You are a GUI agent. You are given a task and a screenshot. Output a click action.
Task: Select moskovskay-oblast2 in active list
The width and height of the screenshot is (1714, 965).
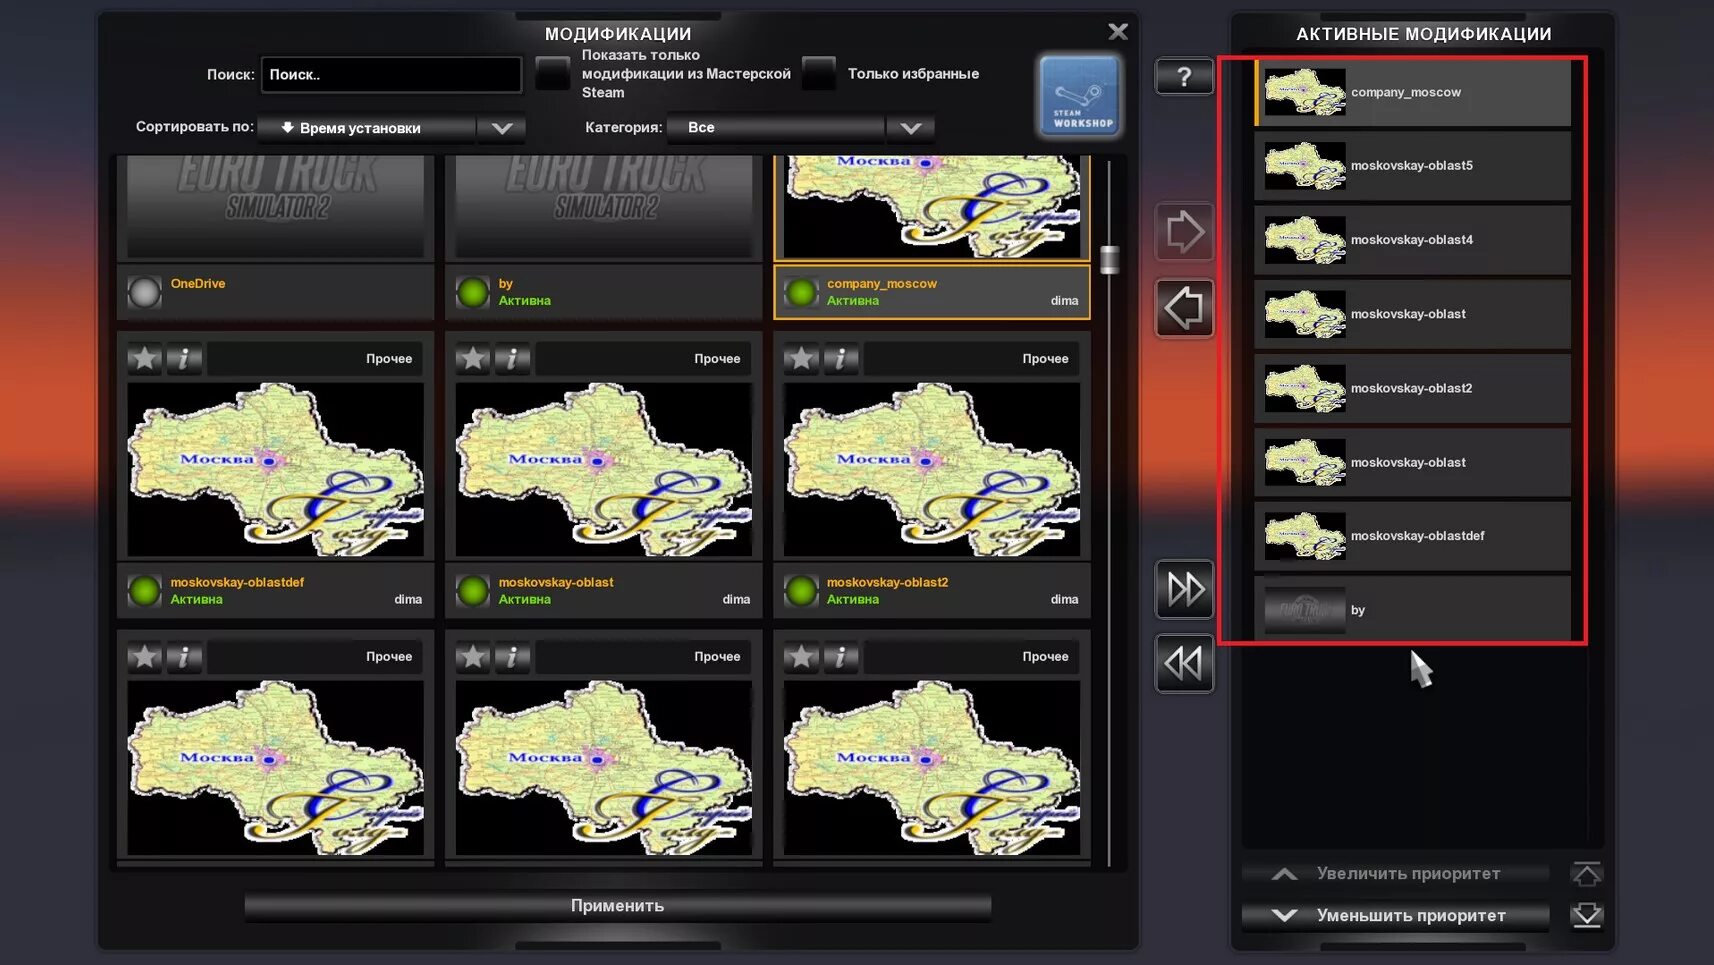pos(1412,388)
